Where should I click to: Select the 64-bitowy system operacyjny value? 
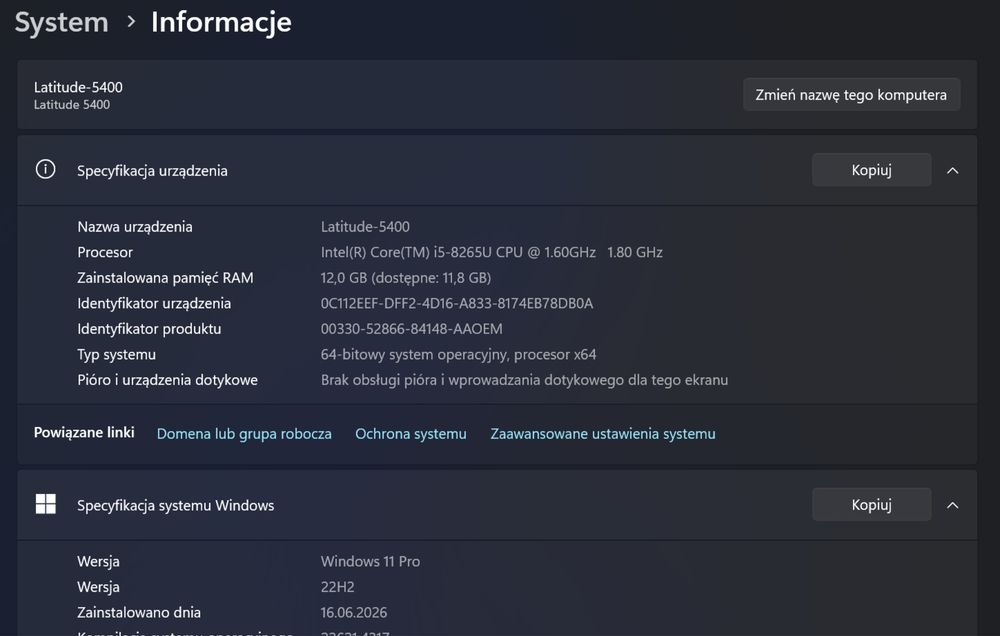pos(459,354)
